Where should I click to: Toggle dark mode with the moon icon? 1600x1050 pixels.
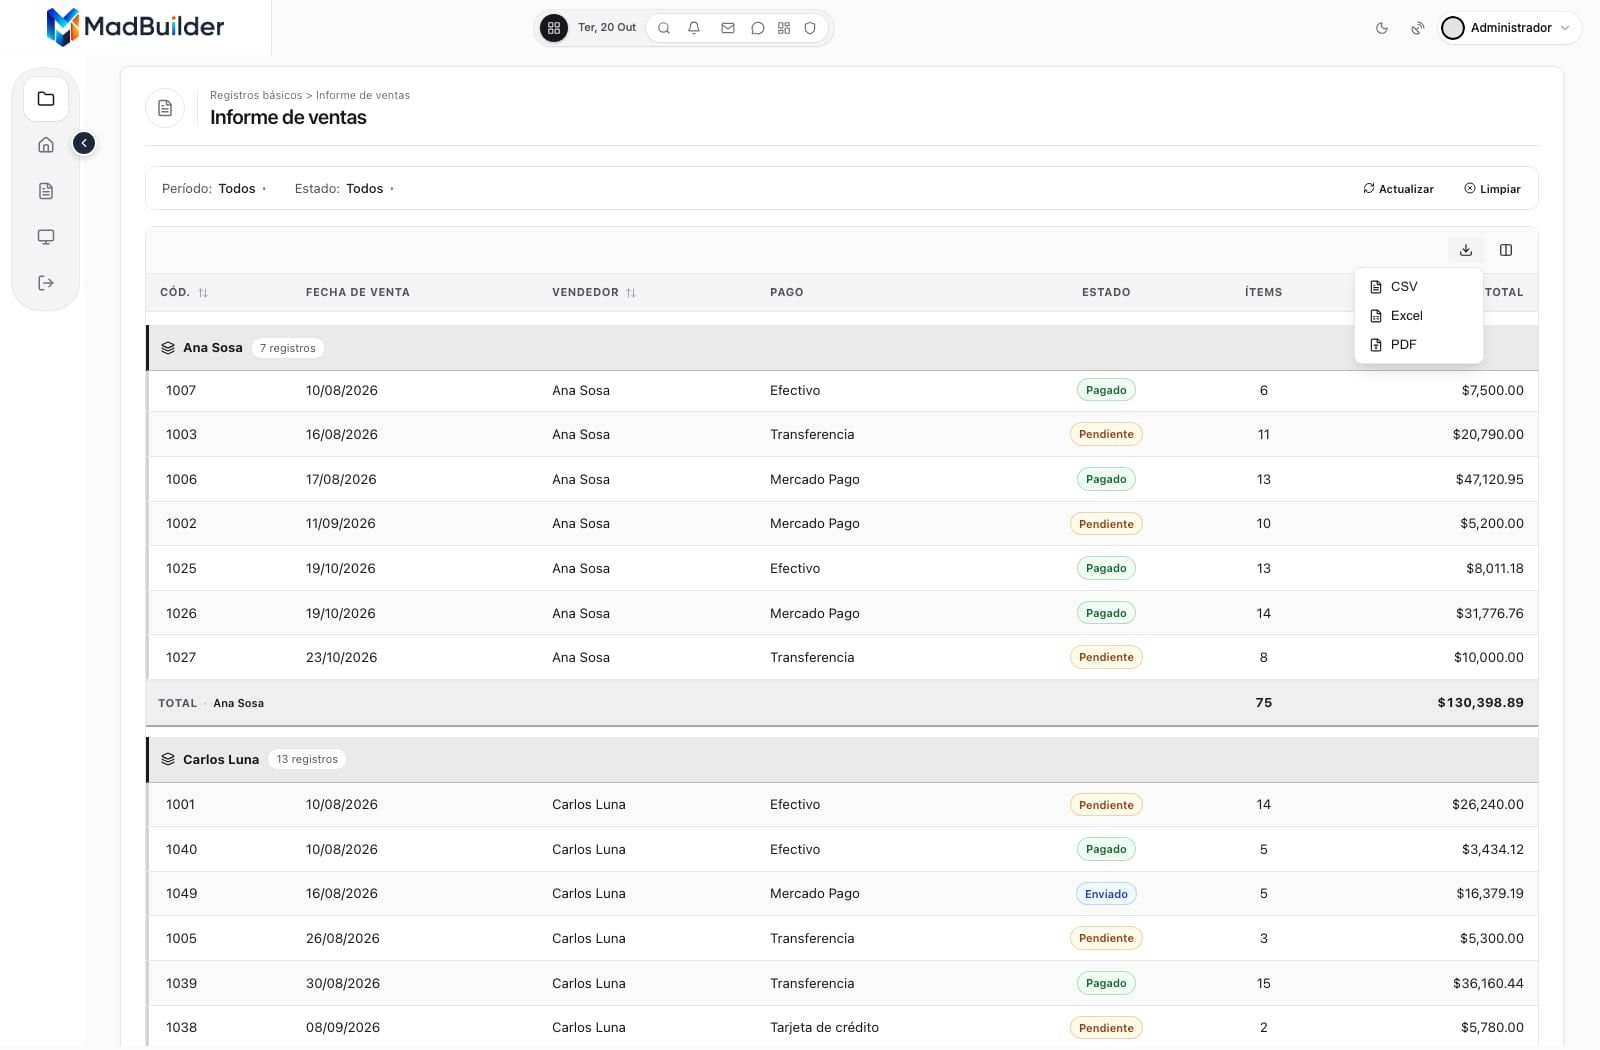(x=1382, y=28)
